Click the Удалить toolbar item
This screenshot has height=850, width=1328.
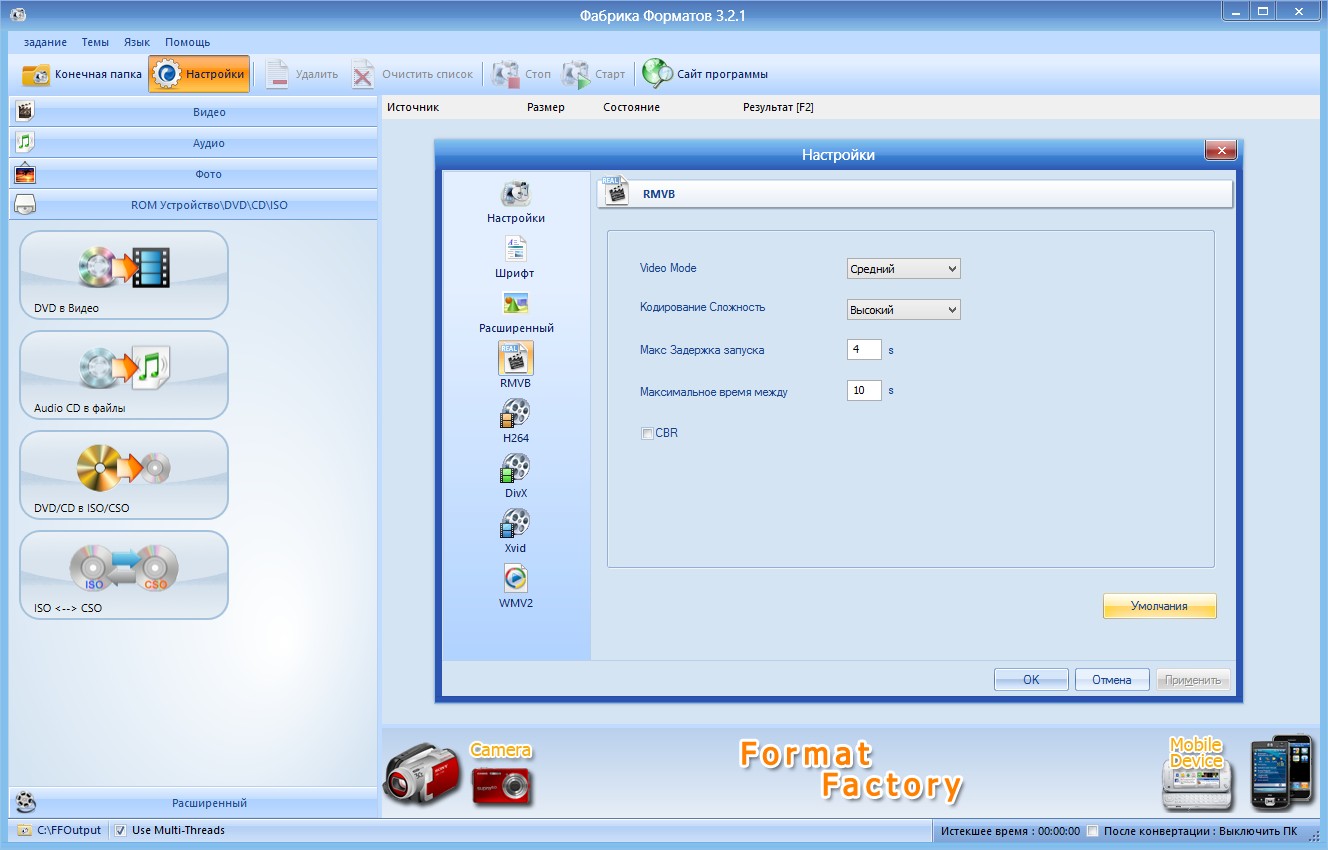[302, 74]
